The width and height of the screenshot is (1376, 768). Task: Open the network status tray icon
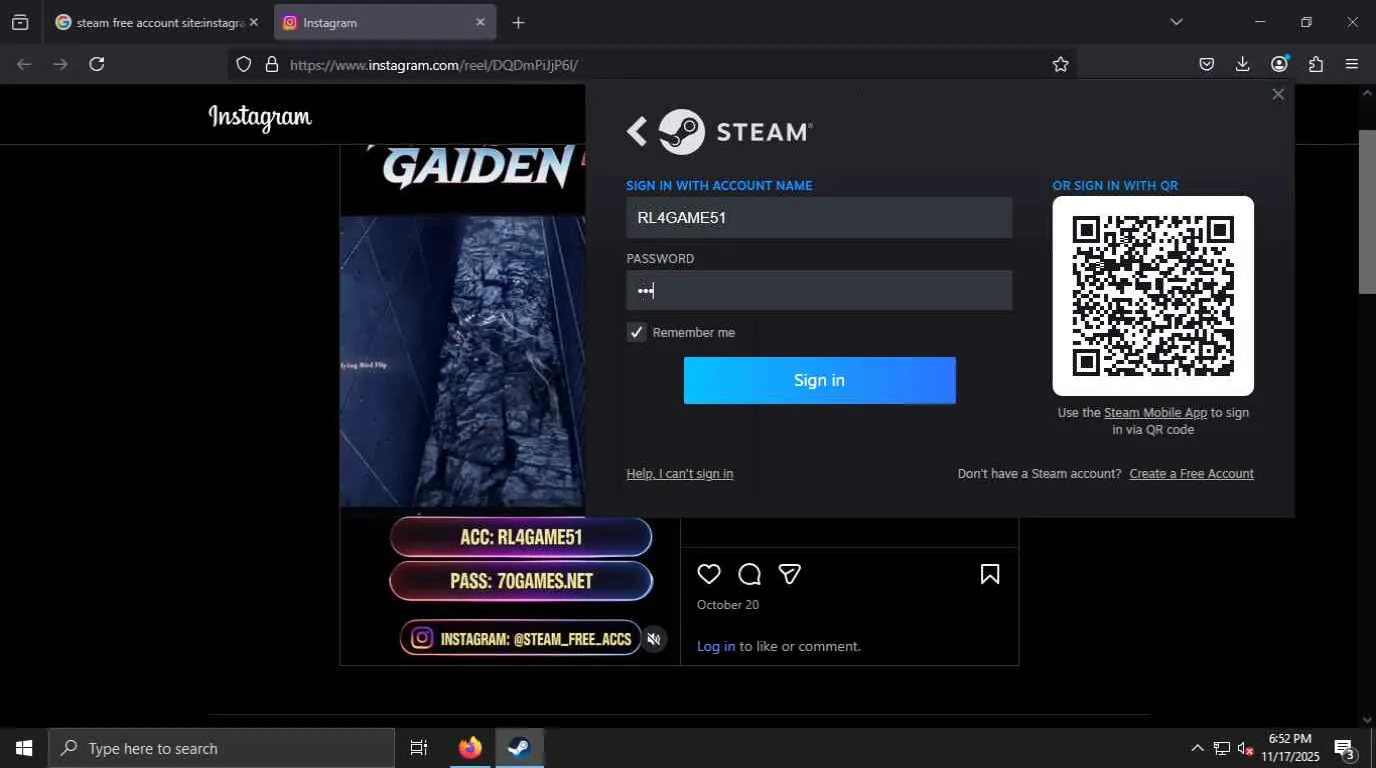(x=1221, y=748)
